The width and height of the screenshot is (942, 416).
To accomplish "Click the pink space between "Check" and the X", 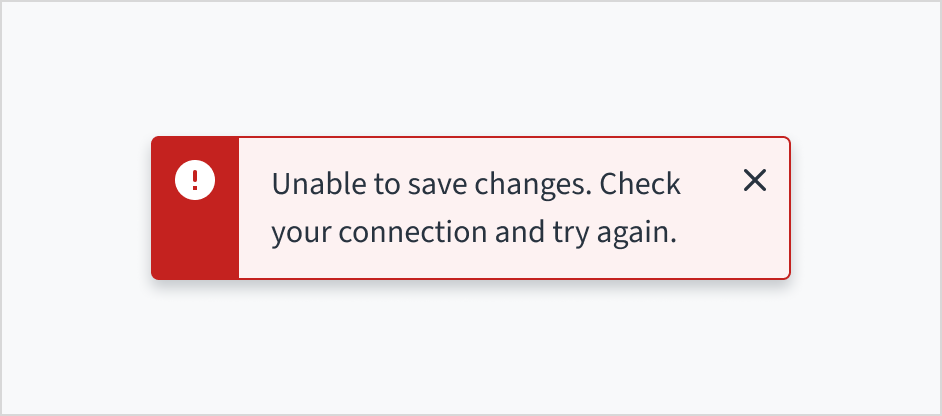I will point(712,185).
